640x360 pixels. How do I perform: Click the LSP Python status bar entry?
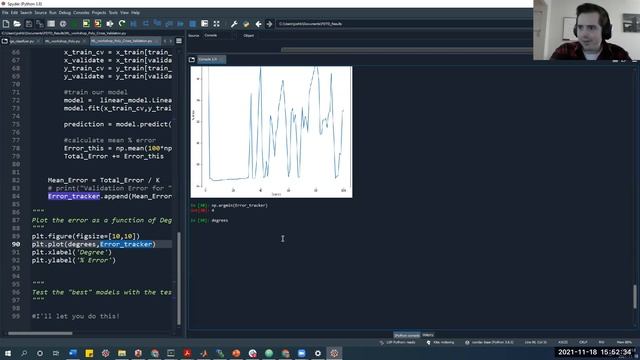pos(398,342)
